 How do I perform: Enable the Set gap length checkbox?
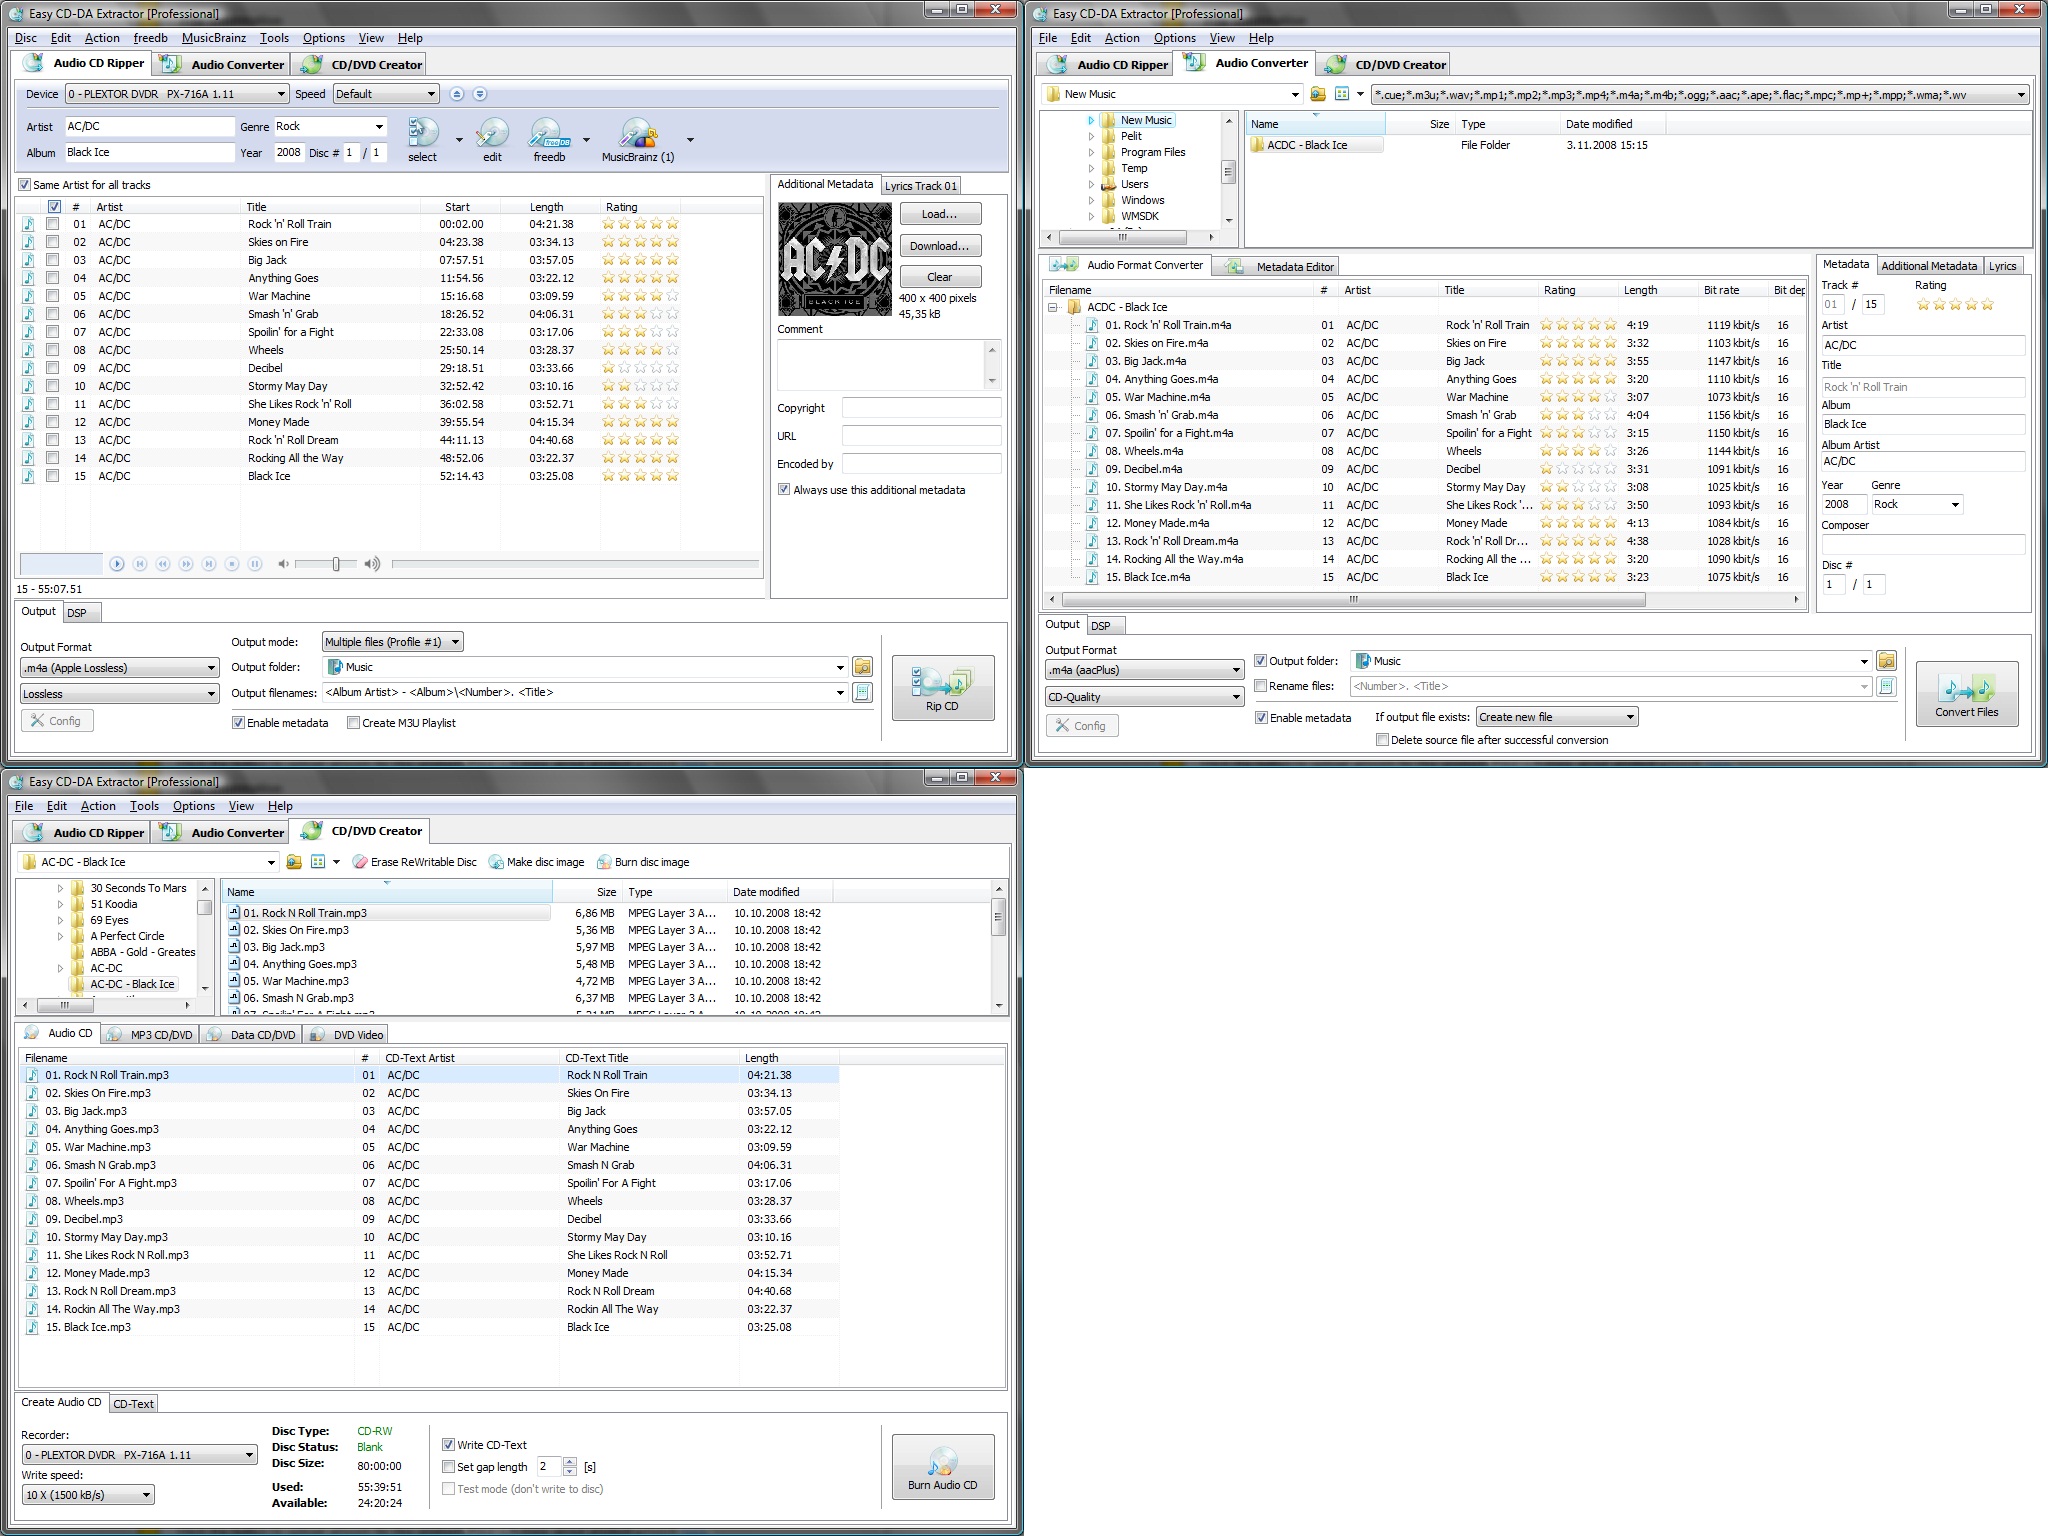coord(448,1467)
